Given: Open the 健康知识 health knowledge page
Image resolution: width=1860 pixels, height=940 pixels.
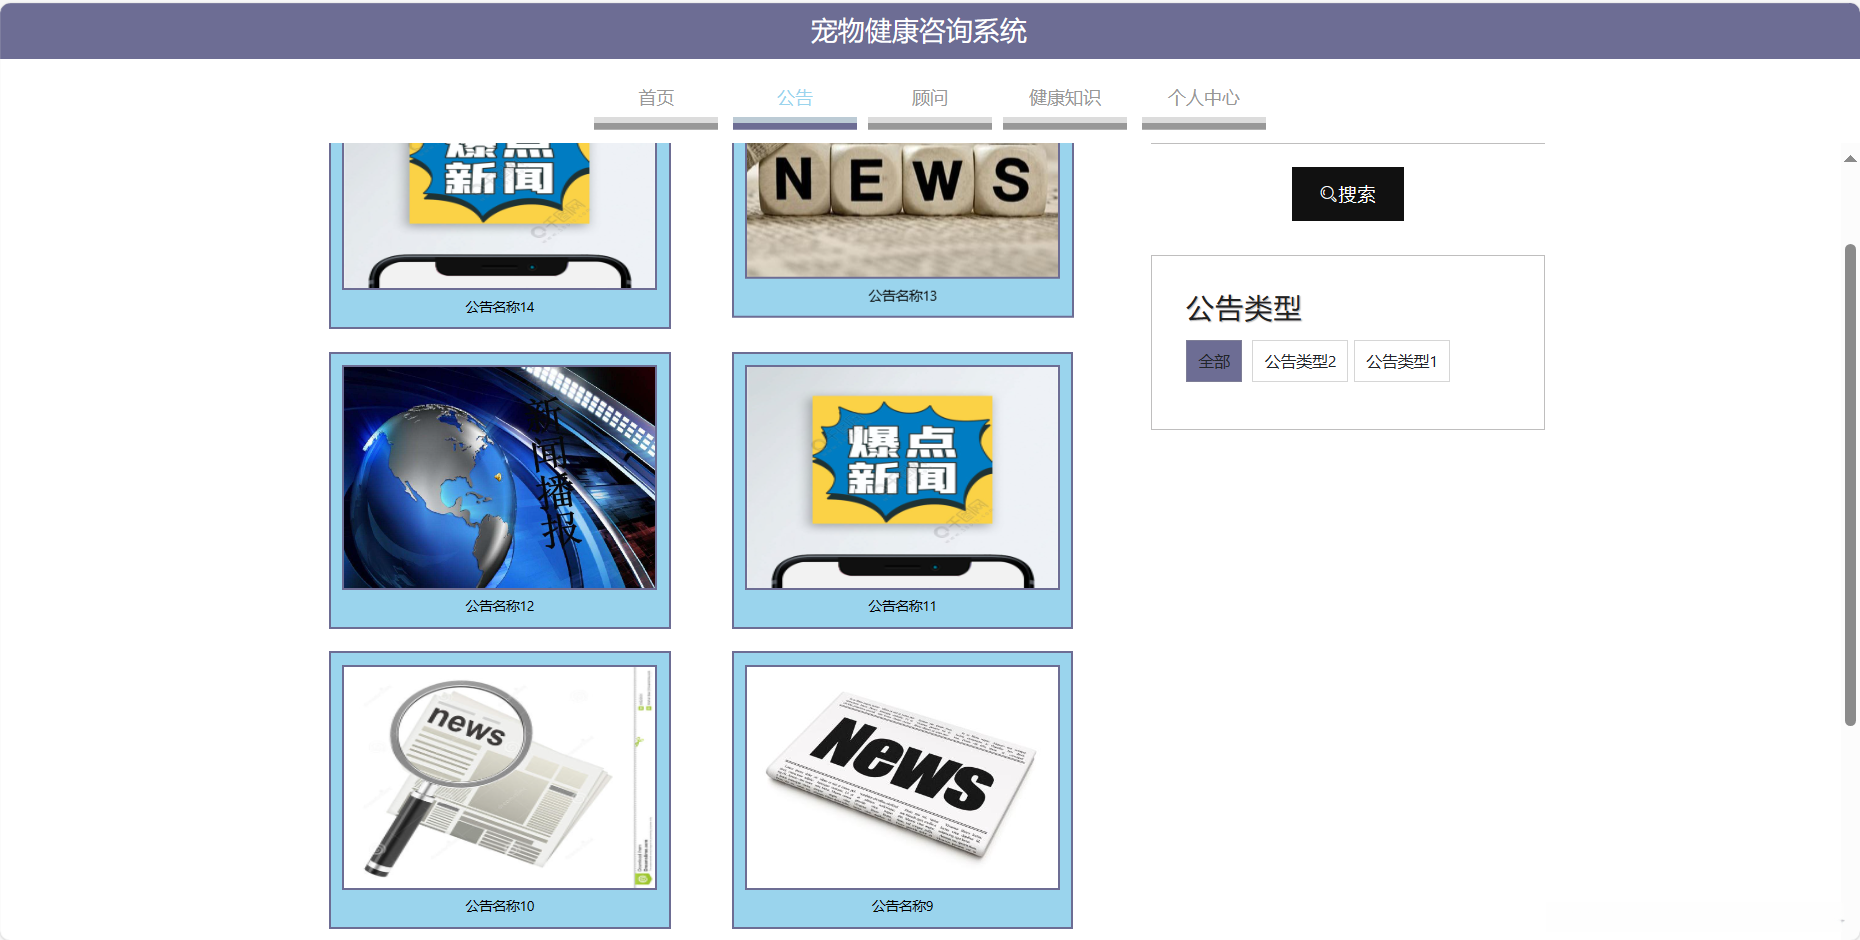Looking at the screenshot, I should click(x=1063, y=97).
